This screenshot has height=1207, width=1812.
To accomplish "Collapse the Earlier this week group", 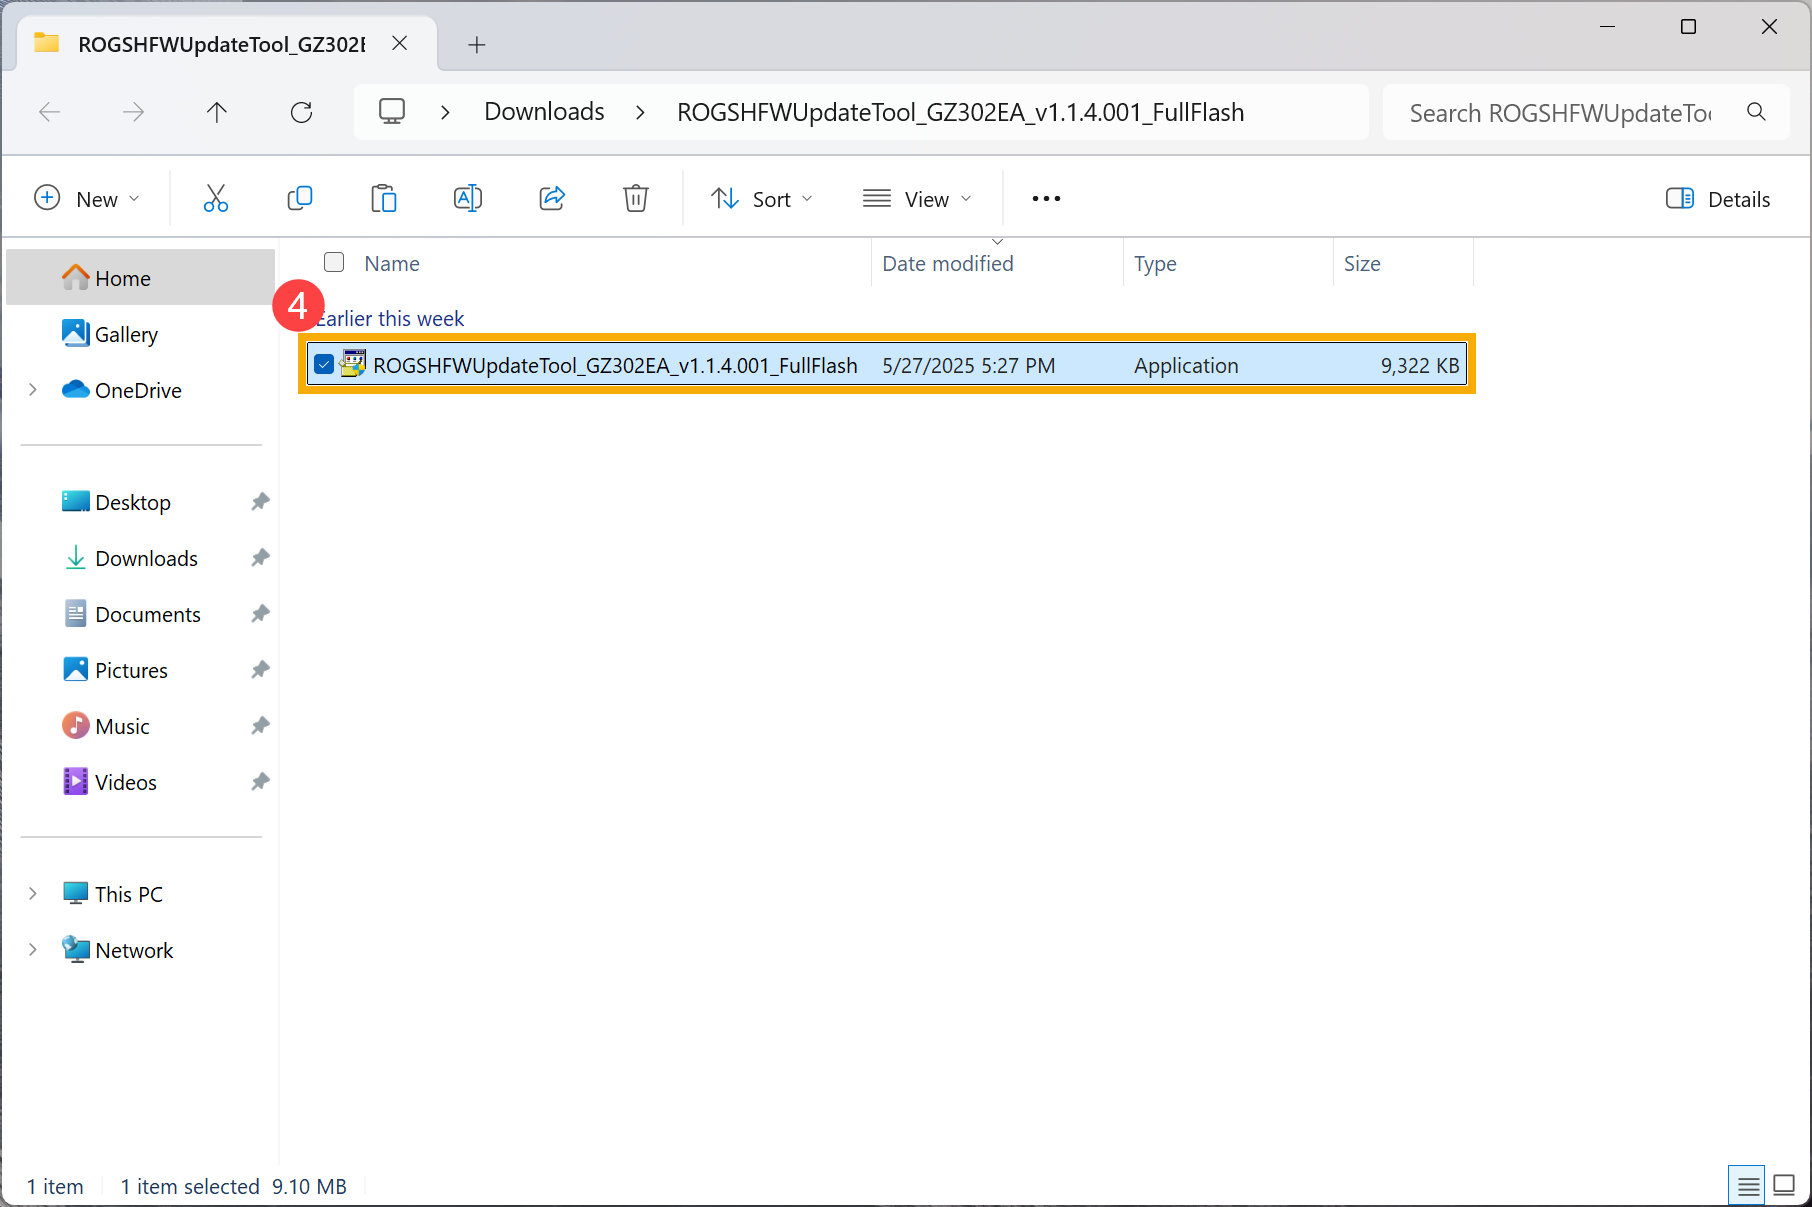I will [390, 318].
